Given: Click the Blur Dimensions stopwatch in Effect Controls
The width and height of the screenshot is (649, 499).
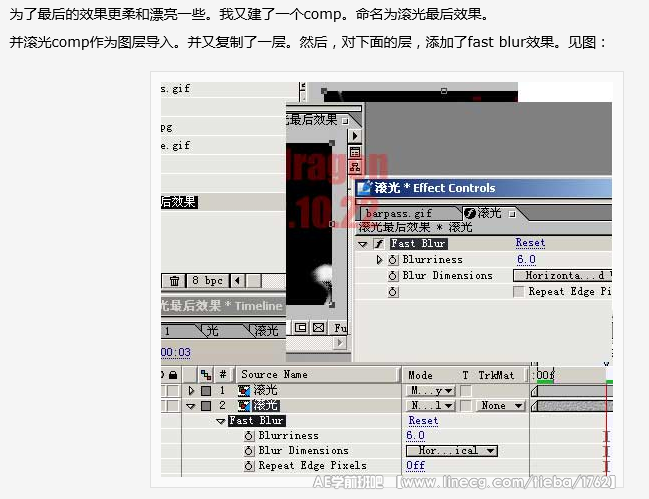Looking at the screenshot, I should [393, 276].
